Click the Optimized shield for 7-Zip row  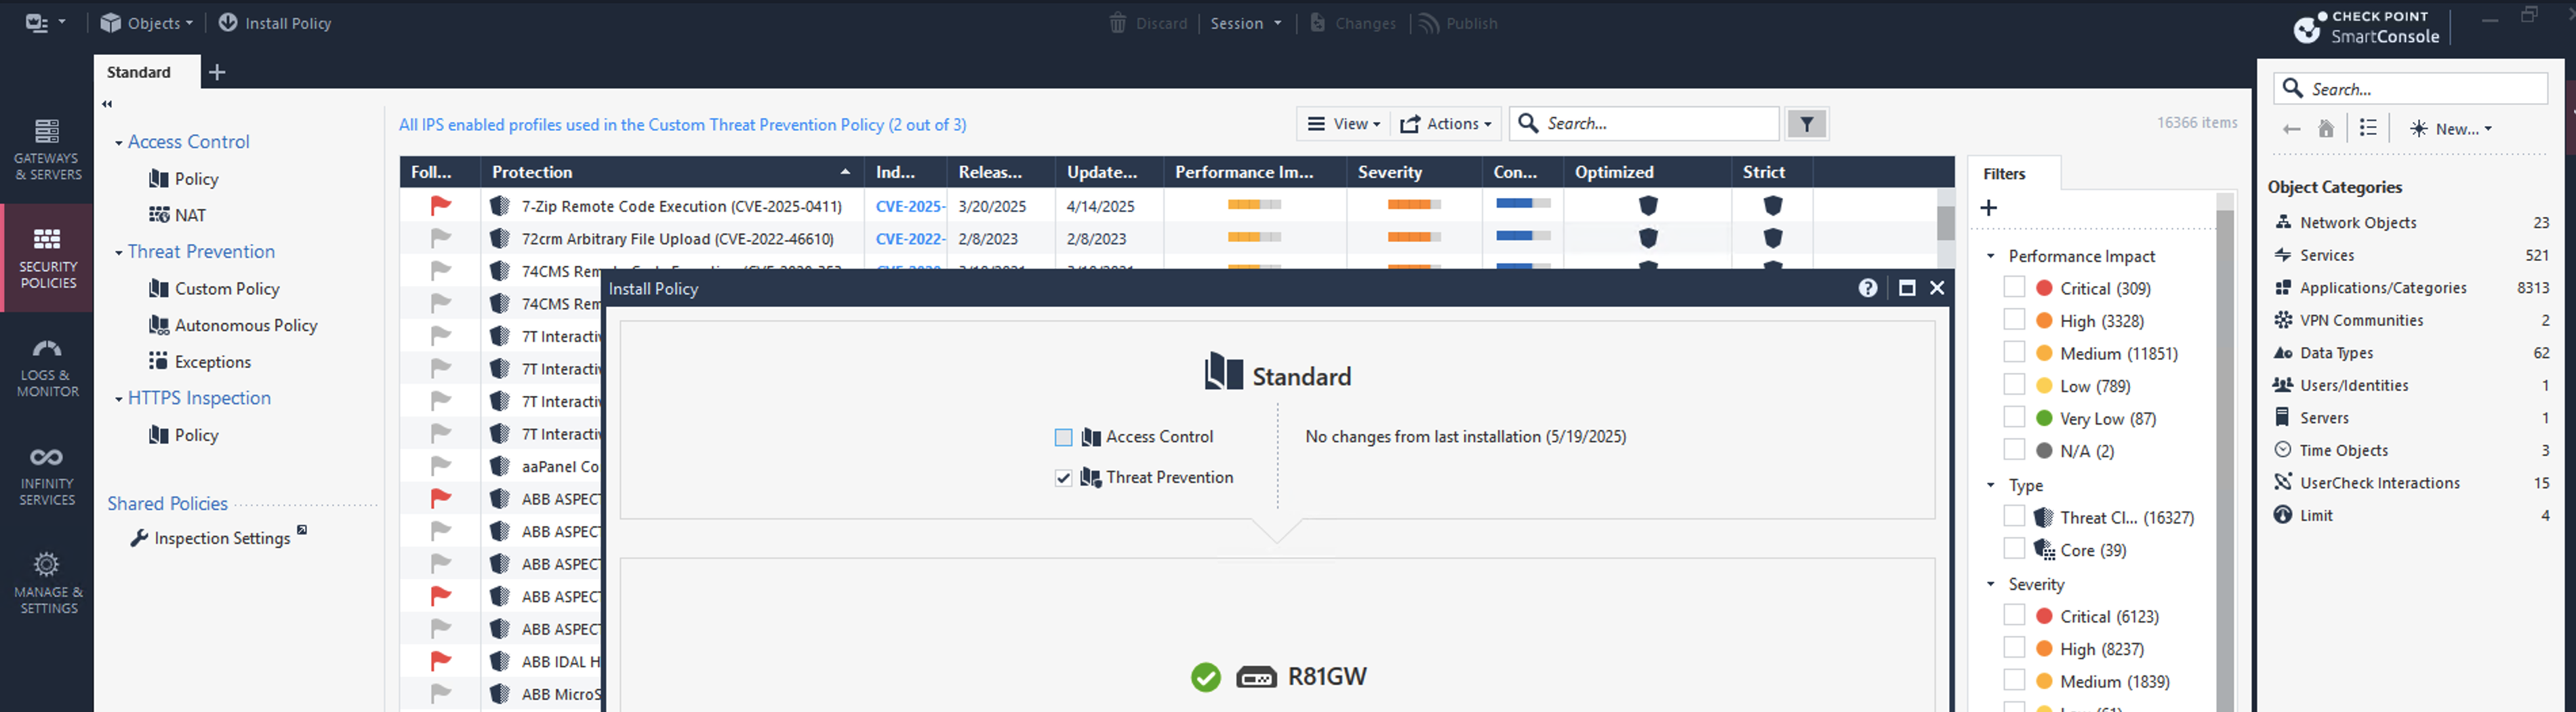[1648, 205]
